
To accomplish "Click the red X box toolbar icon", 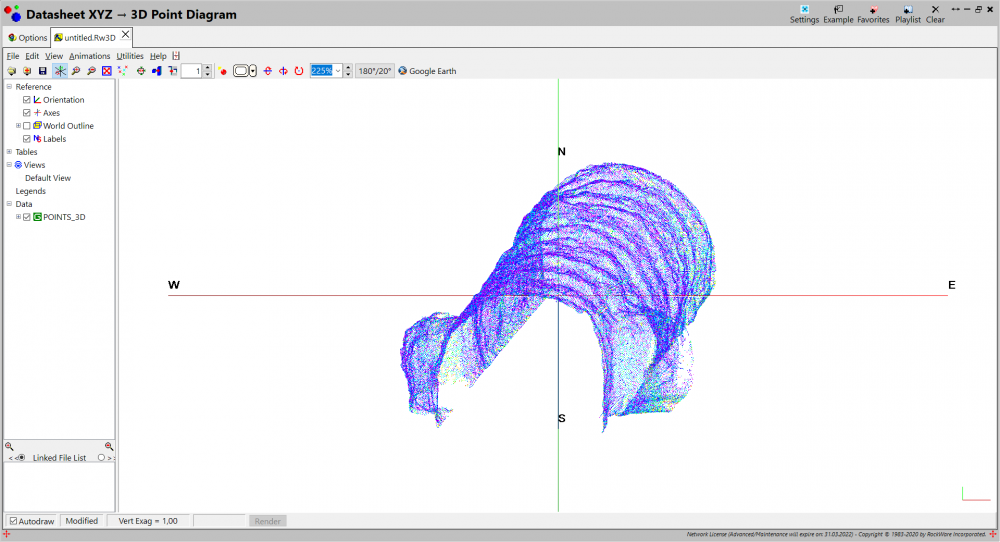I will pyautogui.click(x=107, y=71).
